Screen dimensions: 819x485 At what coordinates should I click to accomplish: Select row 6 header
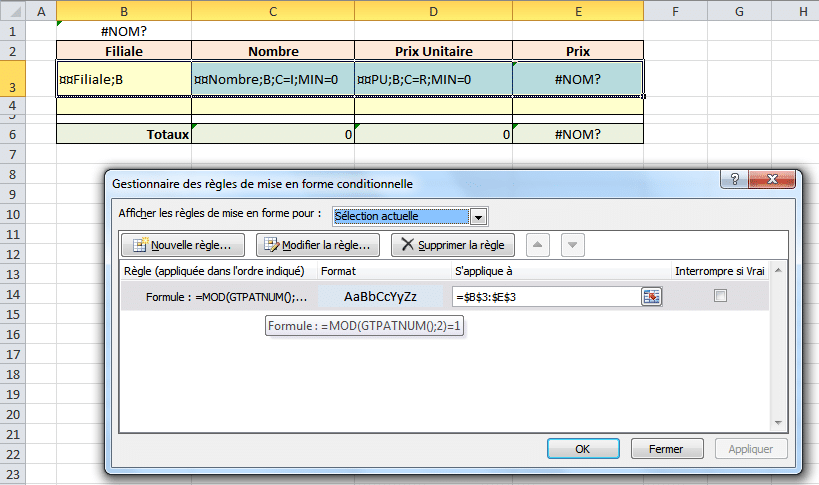click(13, 134)
